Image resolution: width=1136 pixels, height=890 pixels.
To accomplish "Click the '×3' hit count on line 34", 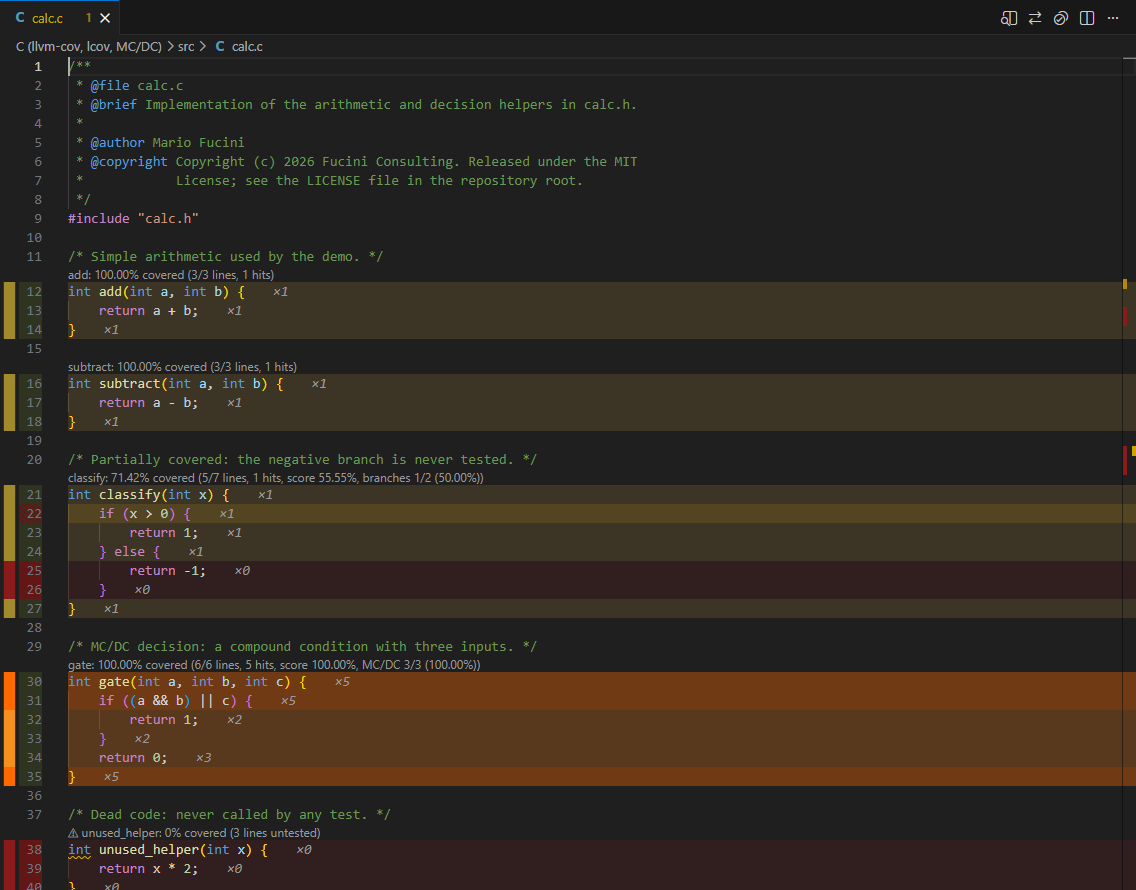I will tap(204, 757).
